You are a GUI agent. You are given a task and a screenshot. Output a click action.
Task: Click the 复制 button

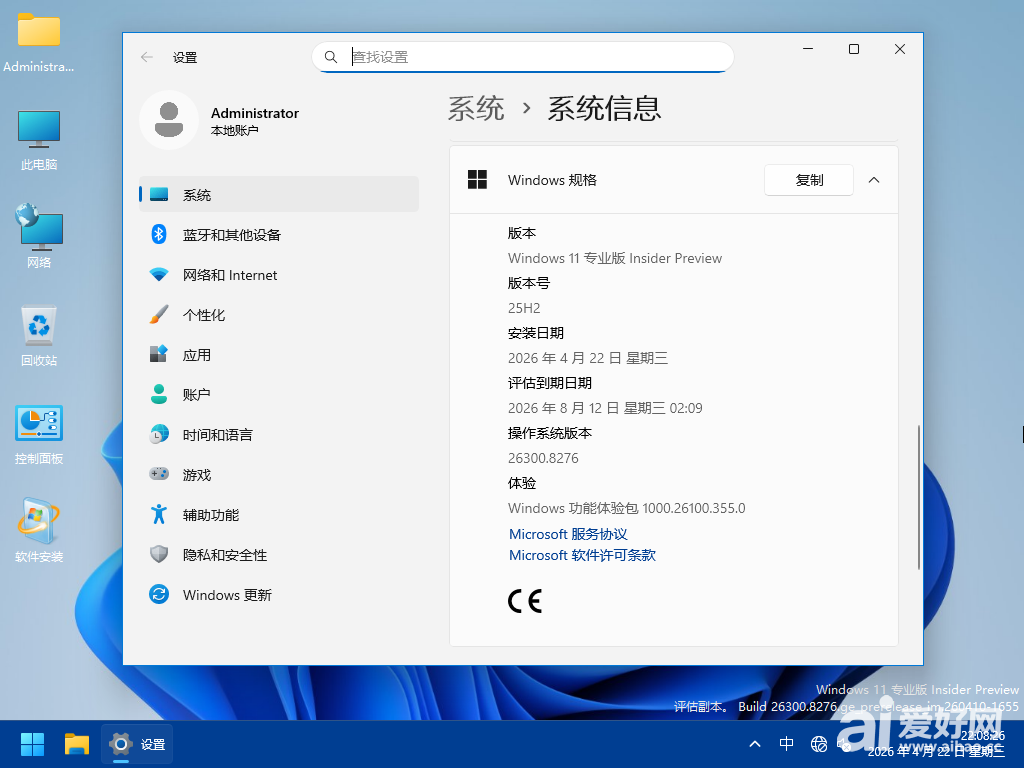click(x=808, y=180)
